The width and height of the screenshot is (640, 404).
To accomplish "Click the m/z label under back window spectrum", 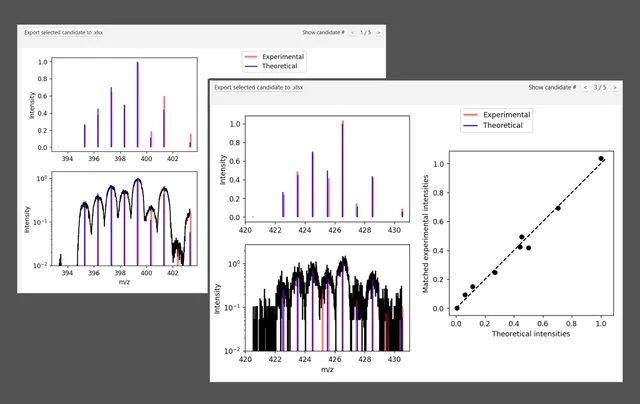I will pyautogui.click(x=124, y=282).
